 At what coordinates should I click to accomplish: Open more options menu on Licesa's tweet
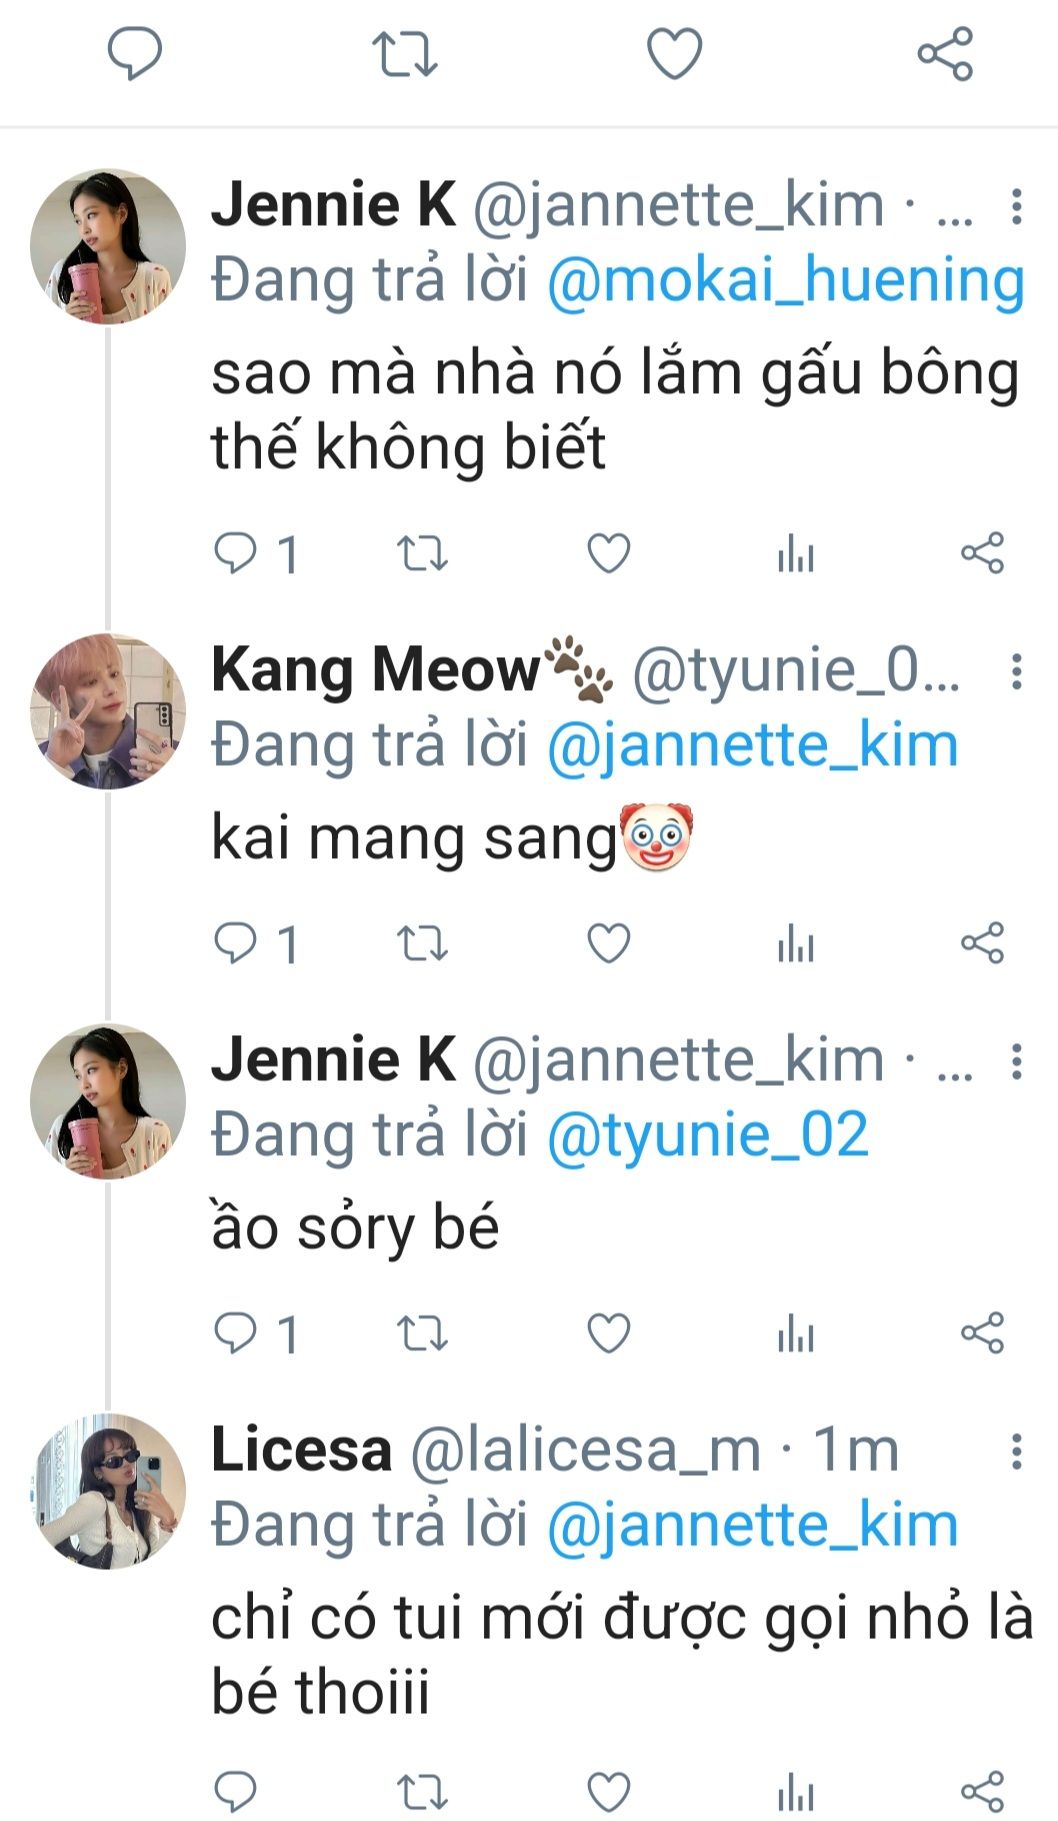coord(1016,1450)
